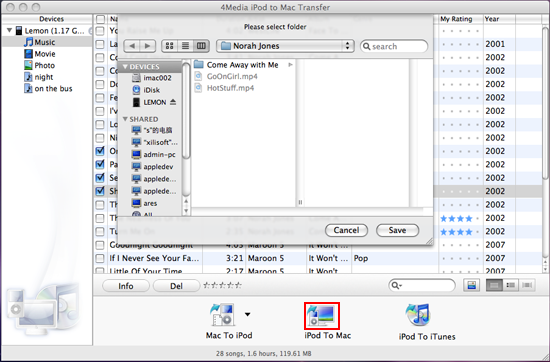Go back in the folder dialog
Screen dimensions: 550x362
pos(132,46)
